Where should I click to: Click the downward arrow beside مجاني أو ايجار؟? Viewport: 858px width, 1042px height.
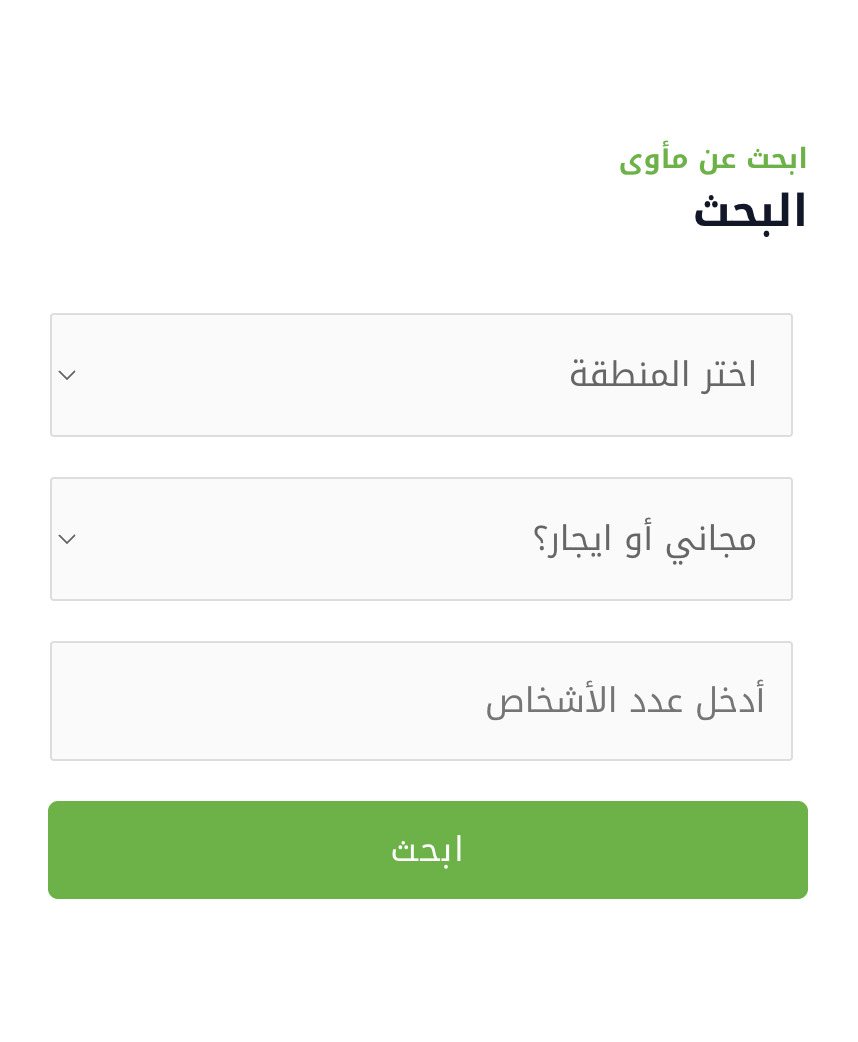click(x=67, y=539)
